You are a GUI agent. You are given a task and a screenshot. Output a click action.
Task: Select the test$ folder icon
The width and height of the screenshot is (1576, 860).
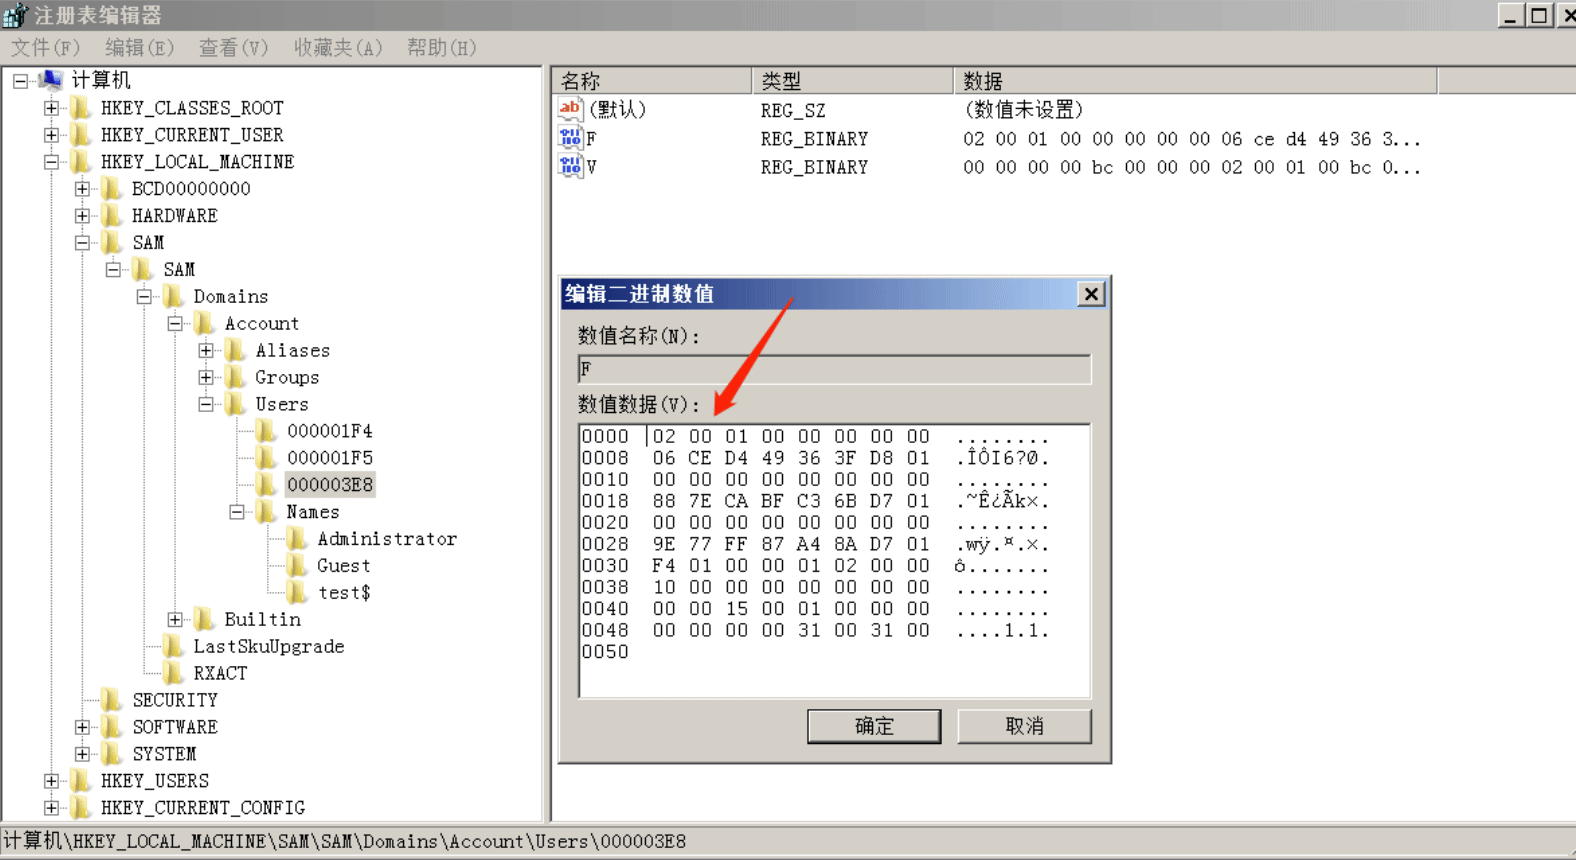(297, 592)
